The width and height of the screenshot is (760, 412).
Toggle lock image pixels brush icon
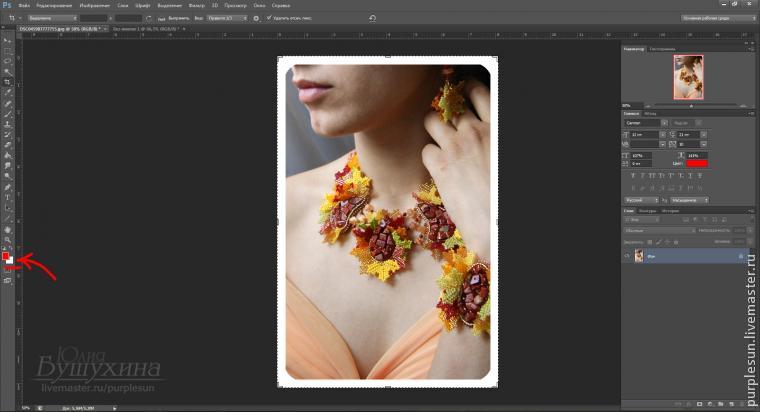(659, 242)
